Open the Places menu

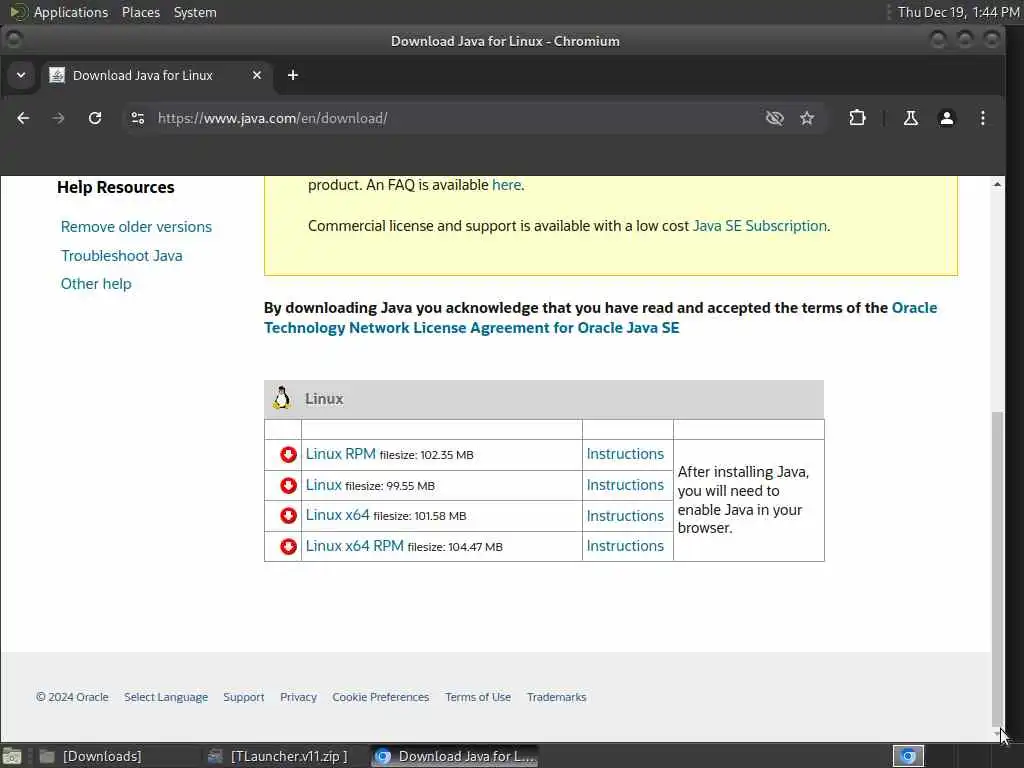pos(140,12)
